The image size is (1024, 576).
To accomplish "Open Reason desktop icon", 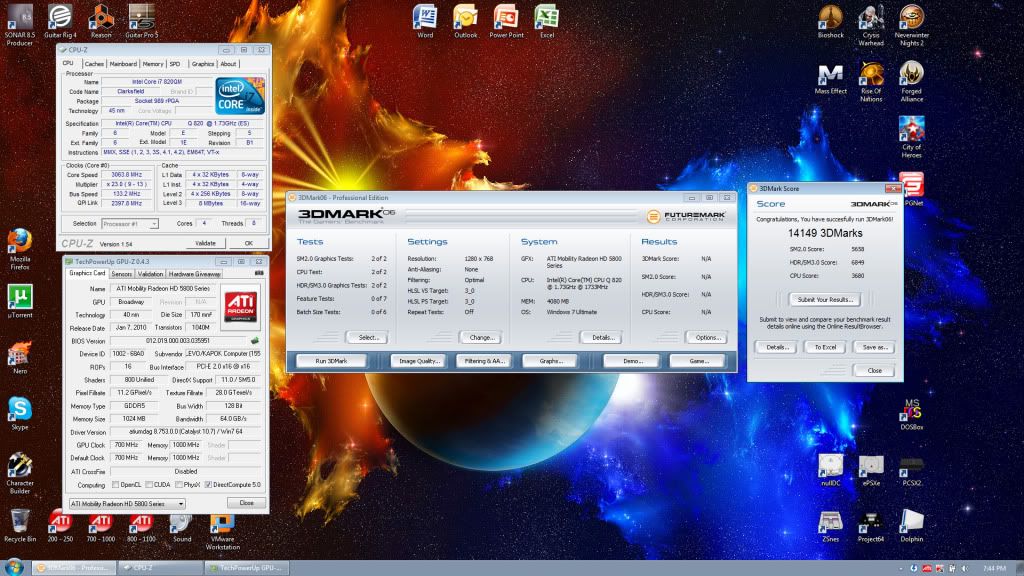I will tap(101, 21).
